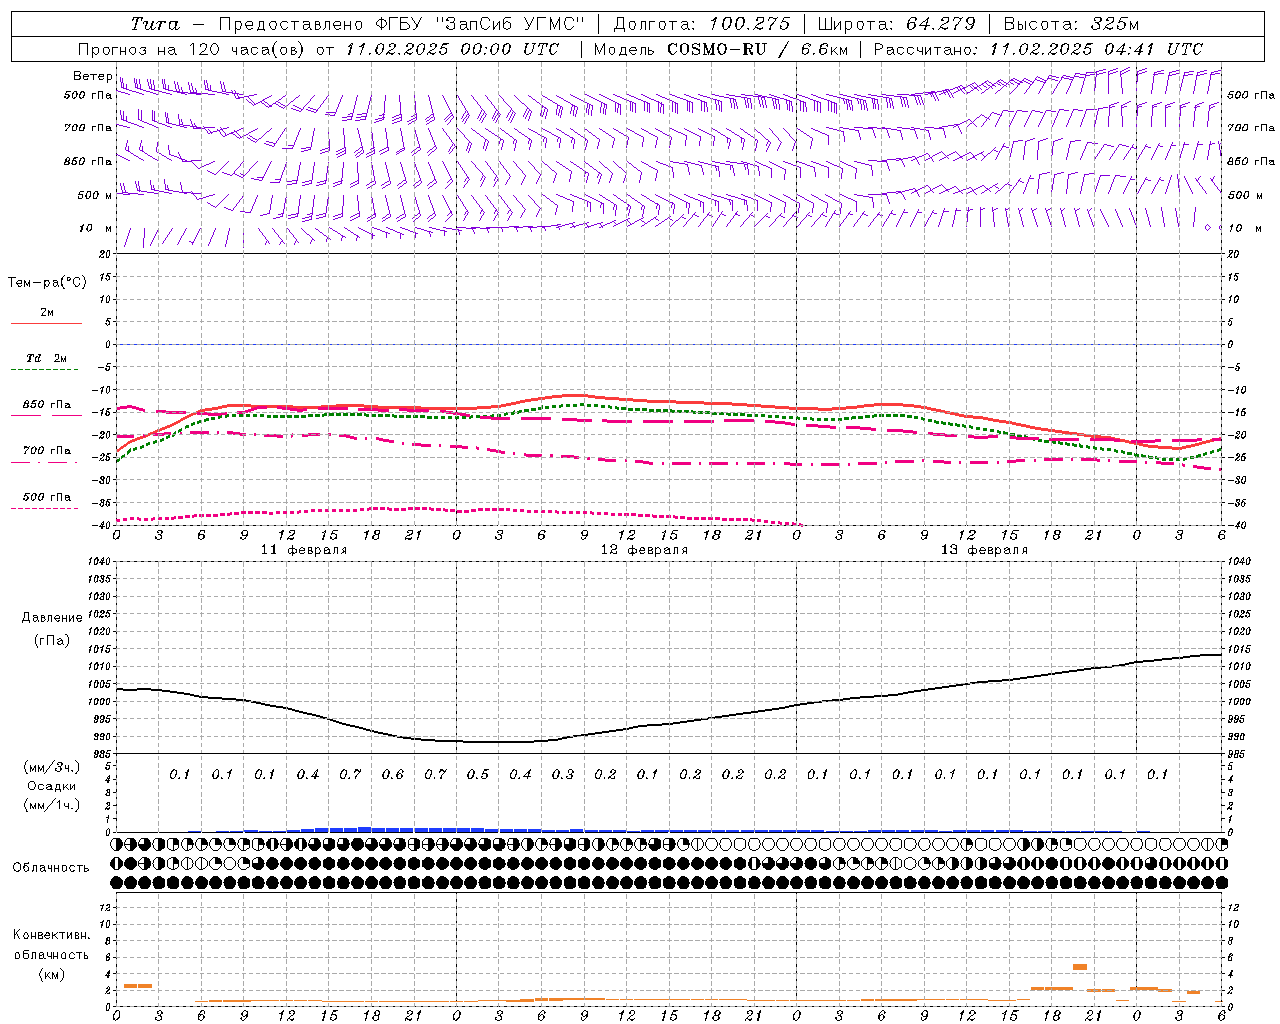This screenshot has width=1280, height=1024.
Task: Click the 13 февраля date label
Action: [x=984, y=550]
